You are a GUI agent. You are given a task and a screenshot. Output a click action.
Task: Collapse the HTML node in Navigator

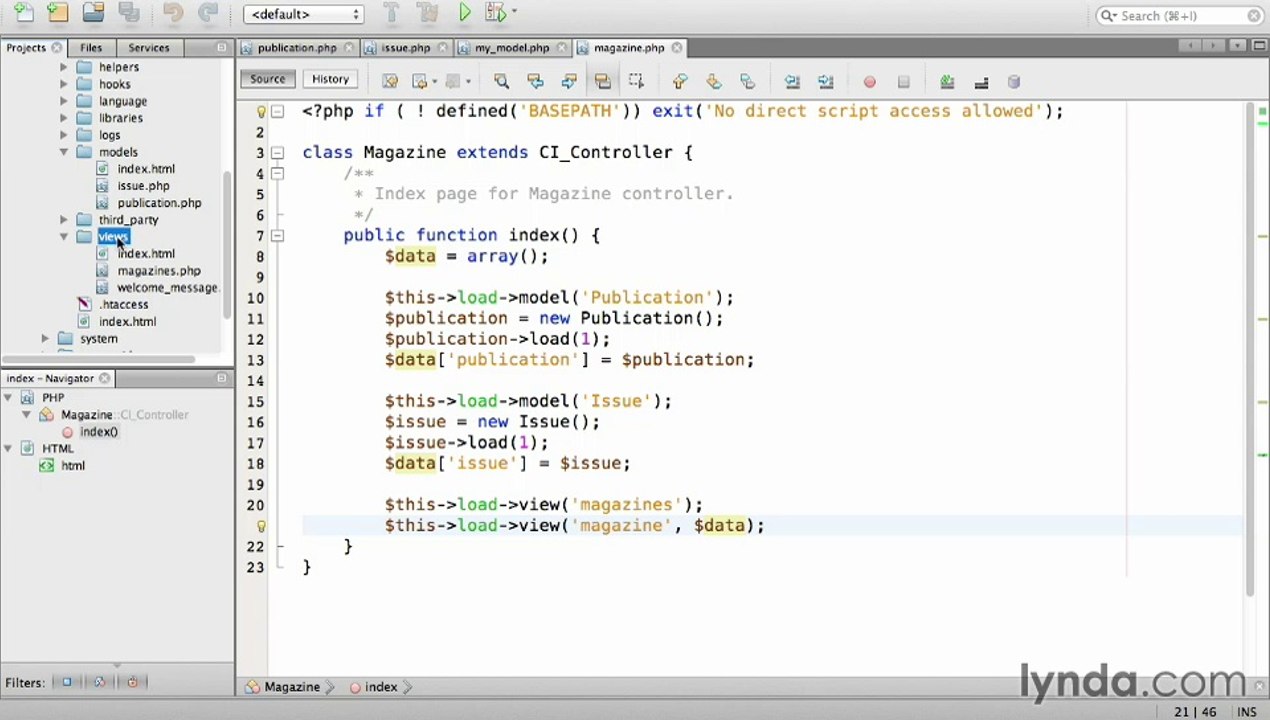pyautogui.click(x=8, y=449)
